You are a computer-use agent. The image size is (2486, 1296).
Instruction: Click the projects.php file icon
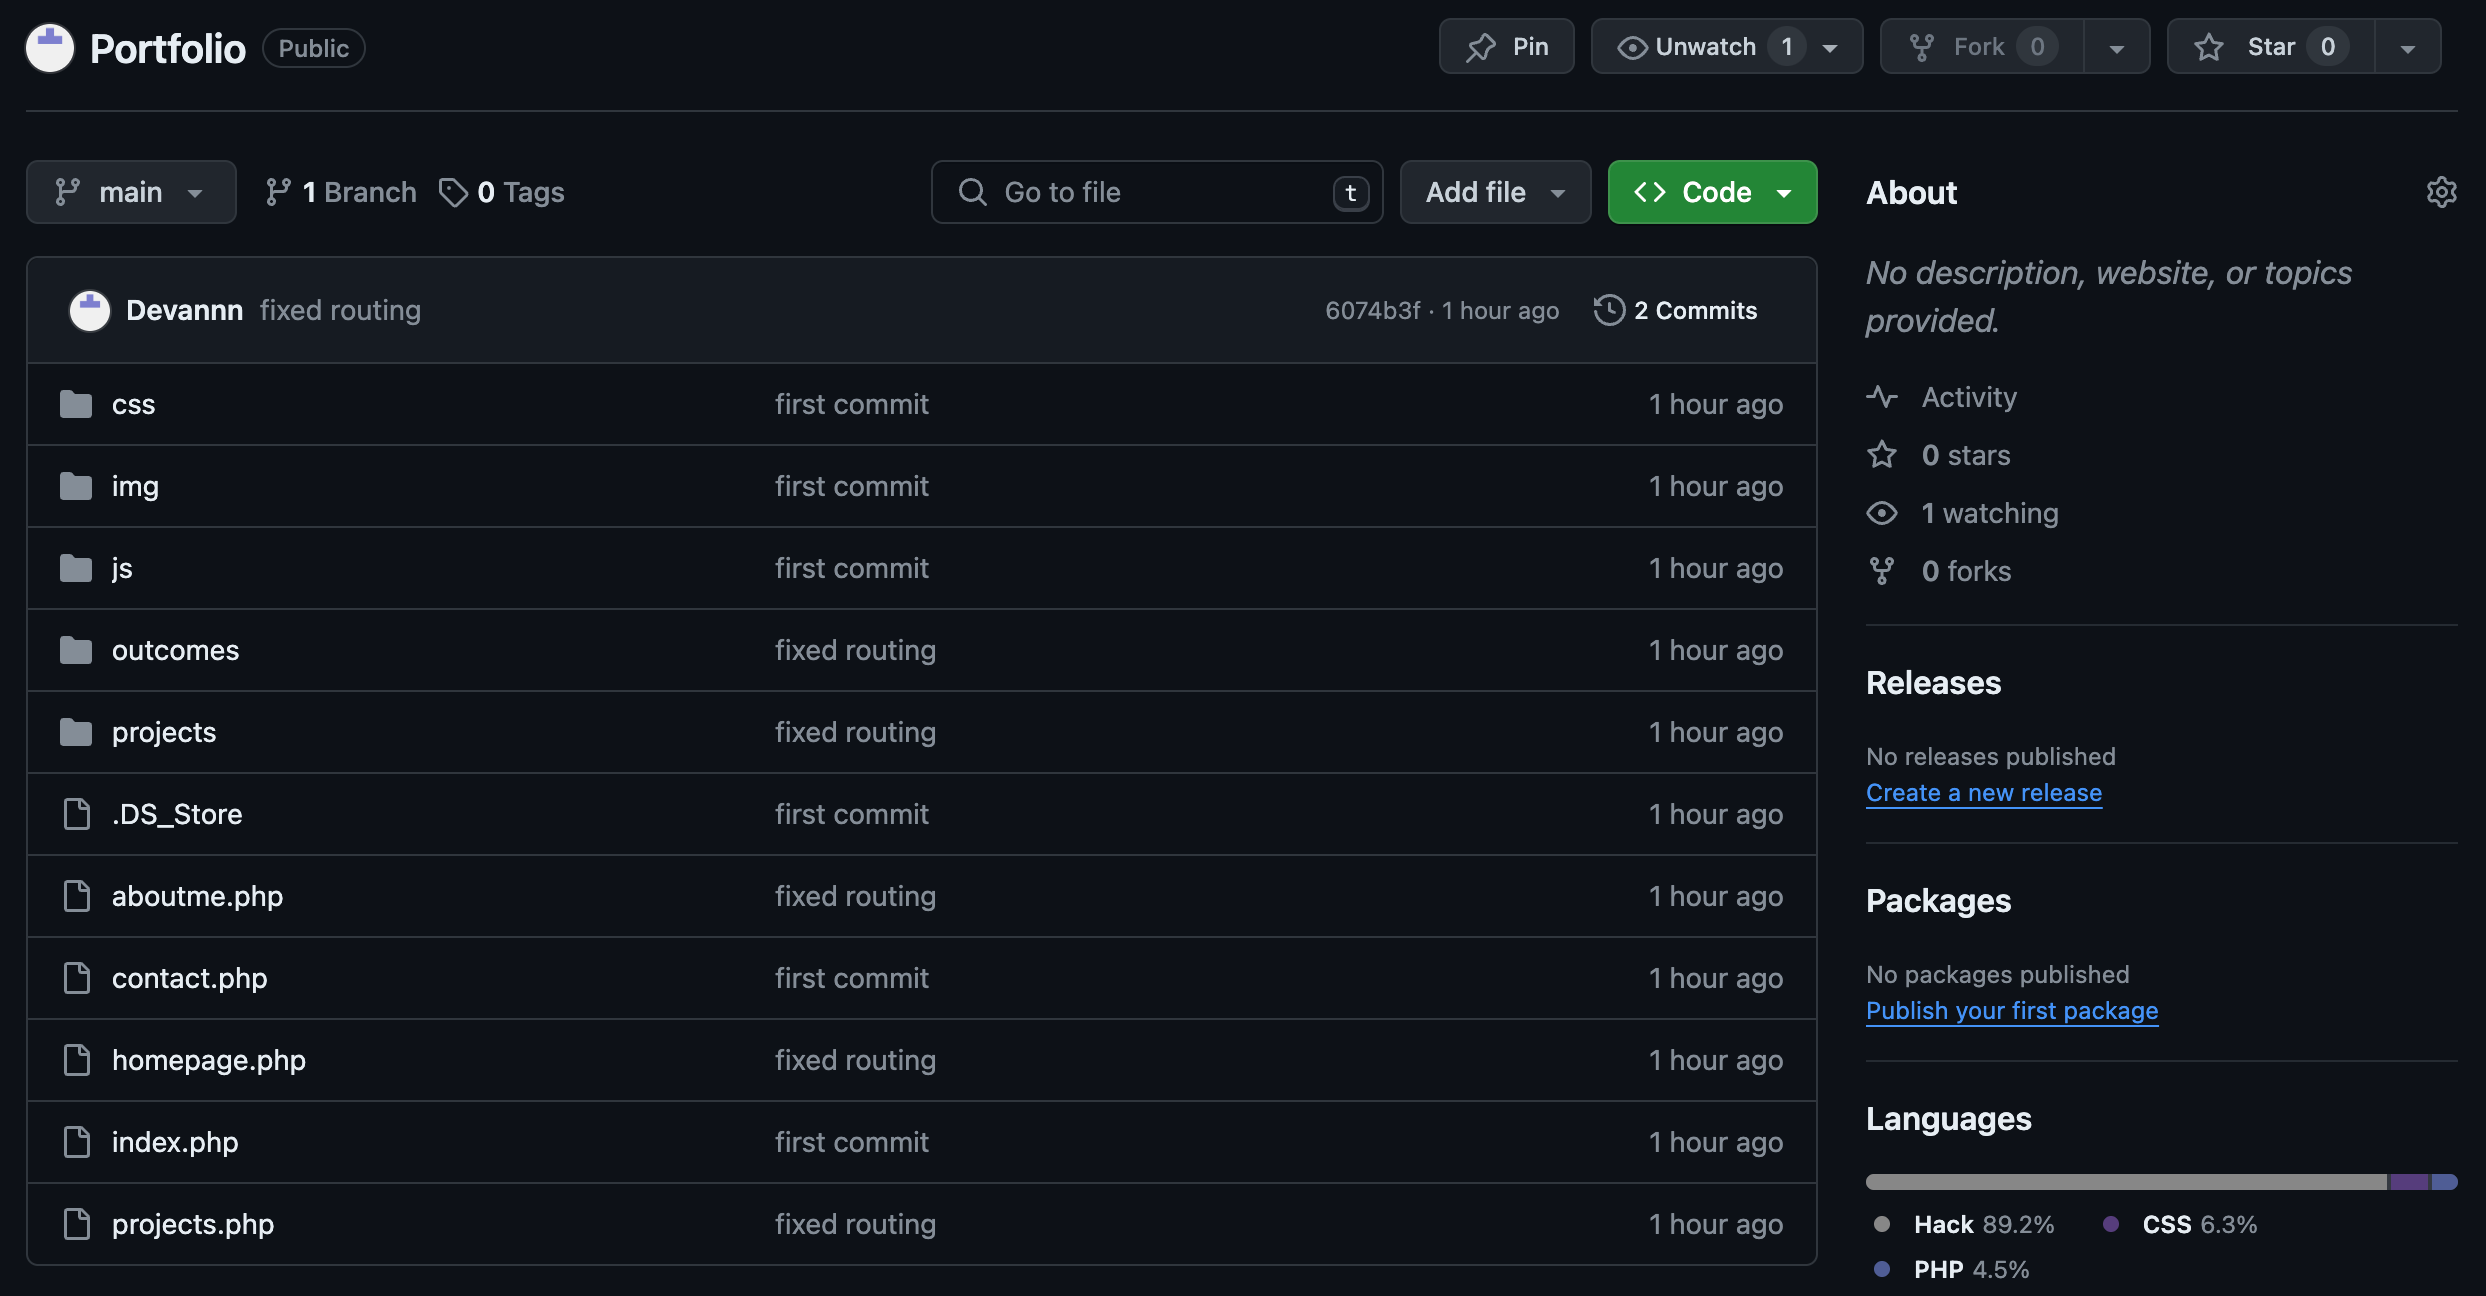77,1224
